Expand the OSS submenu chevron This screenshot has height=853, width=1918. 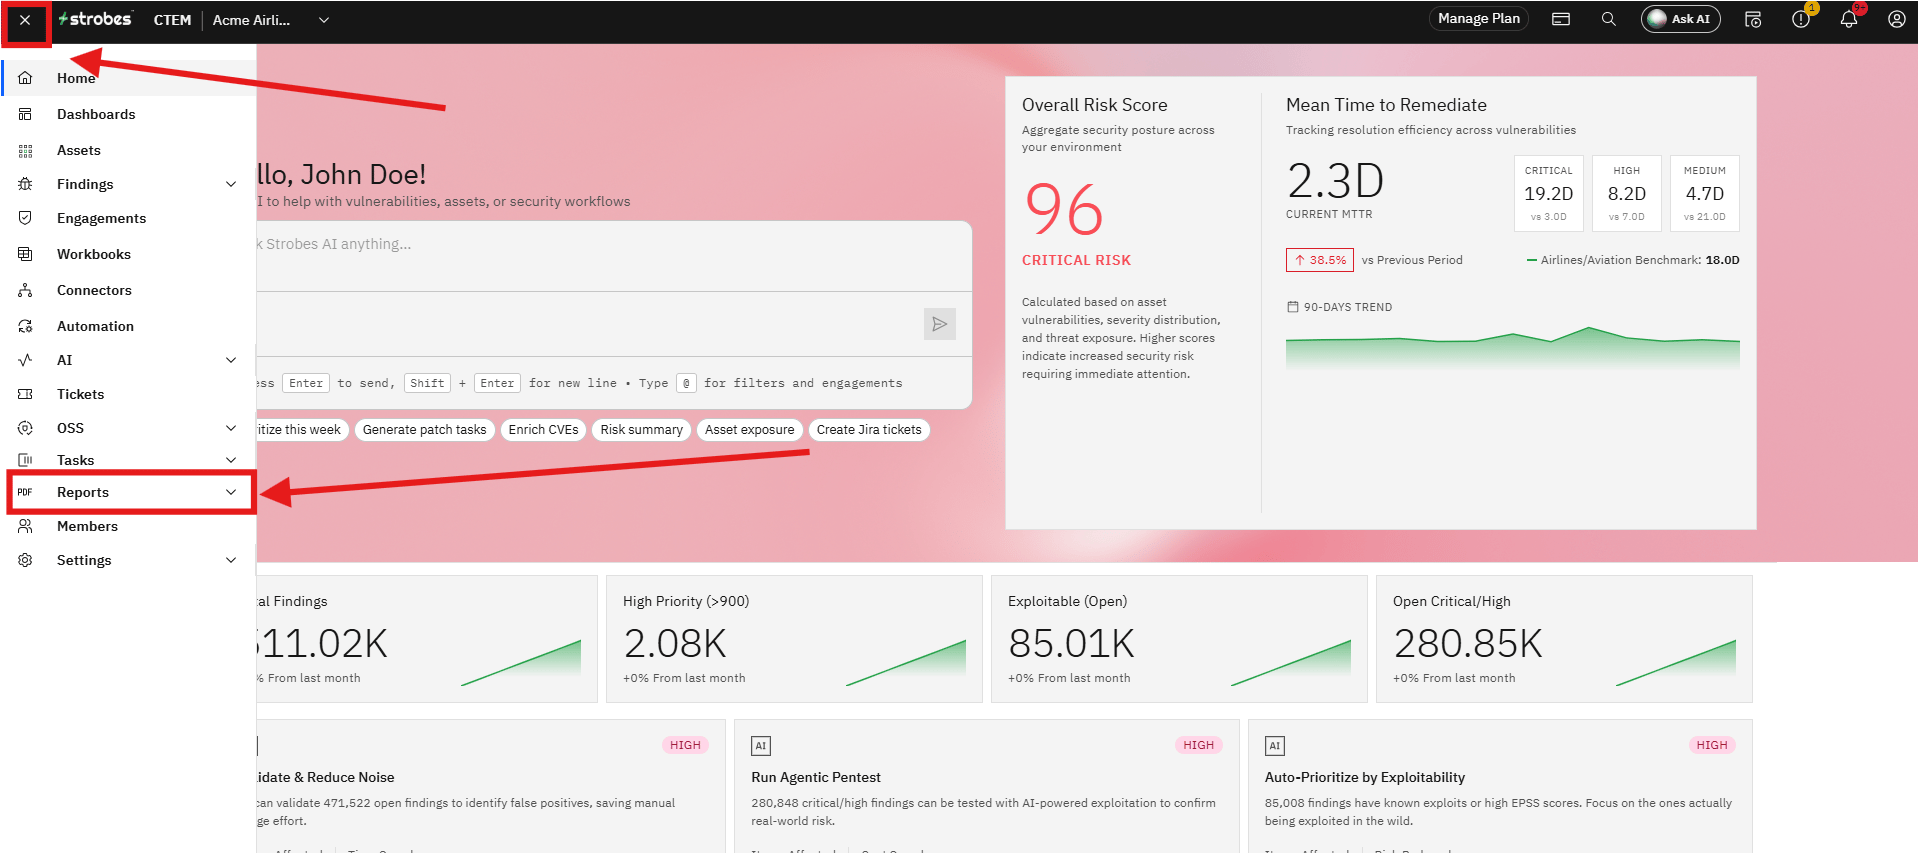pos(231,428)
